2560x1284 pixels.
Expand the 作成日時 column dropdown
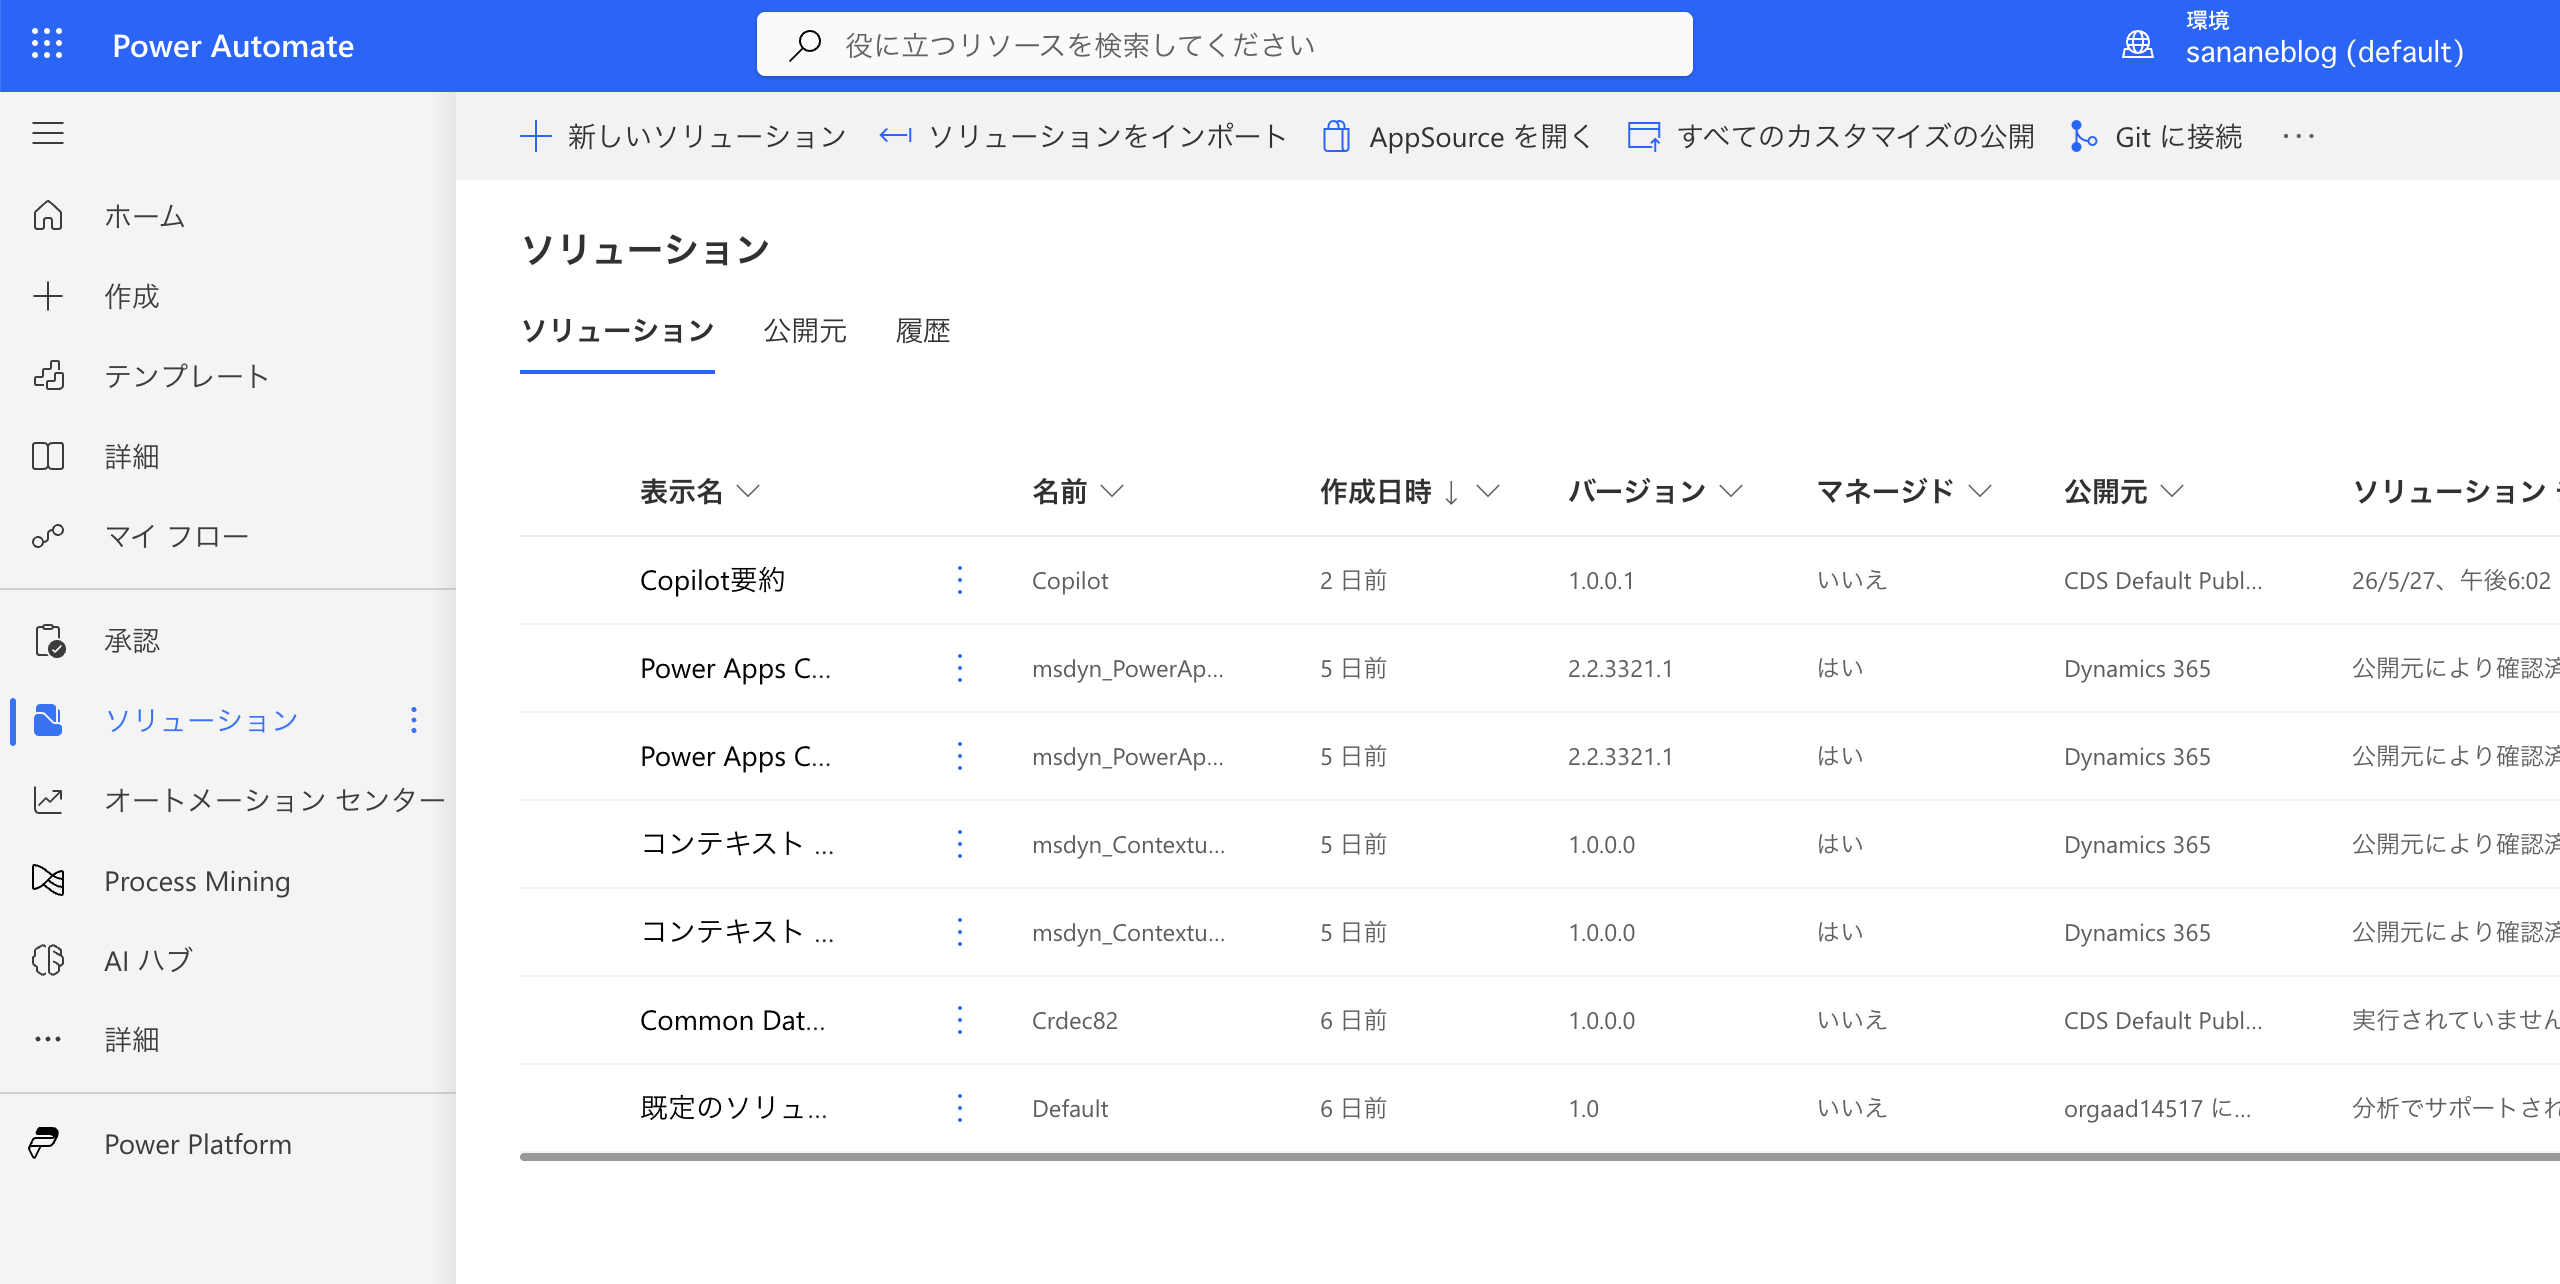pyautogui.click(x=1488, y=491)
